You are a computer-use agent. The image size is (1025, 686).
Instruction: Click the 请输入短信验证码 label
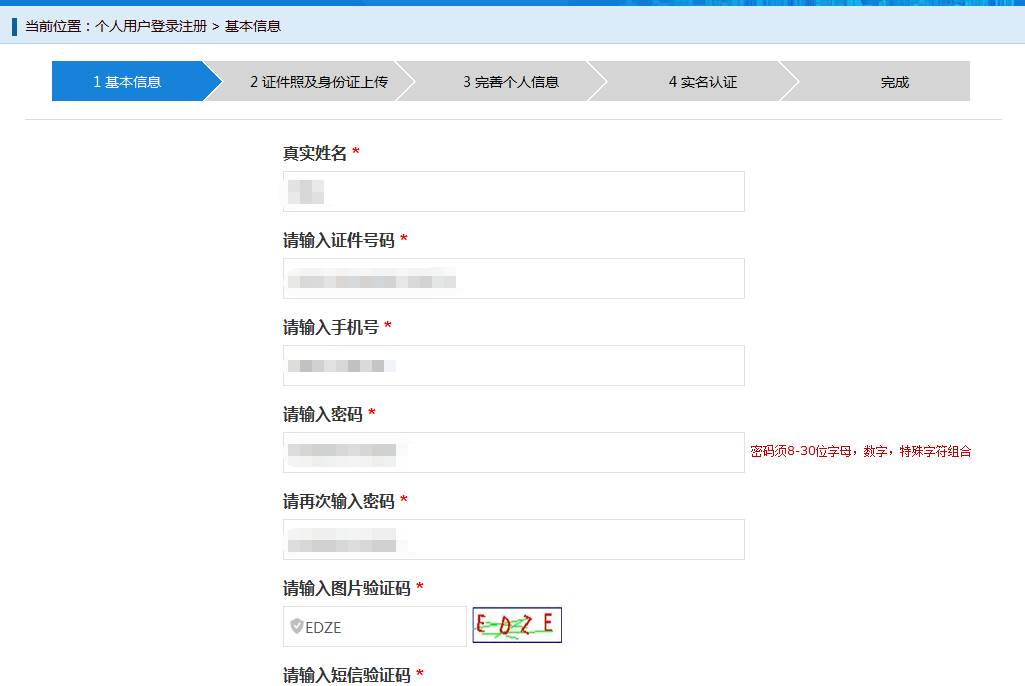click(x=345, y=675)
